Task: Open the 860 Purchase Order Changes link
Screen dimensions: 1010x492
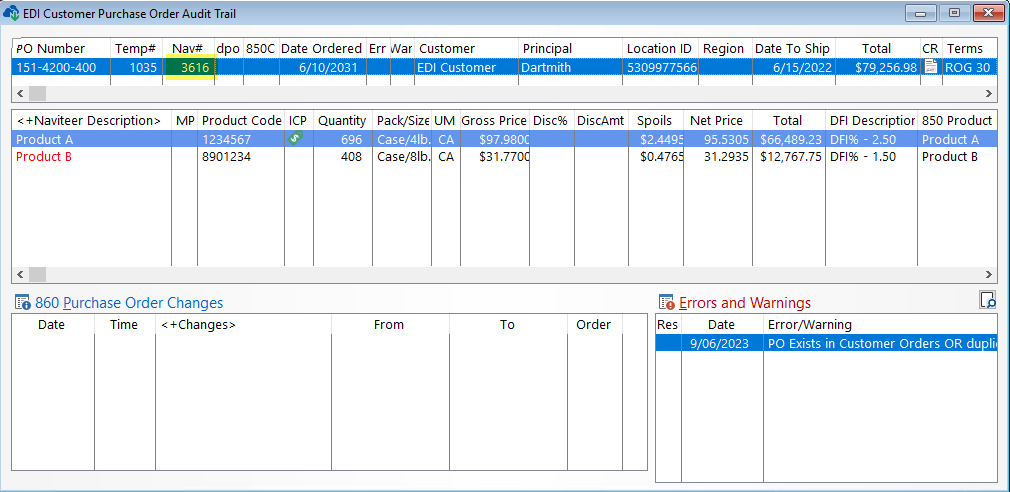Action: pos(129,303)
